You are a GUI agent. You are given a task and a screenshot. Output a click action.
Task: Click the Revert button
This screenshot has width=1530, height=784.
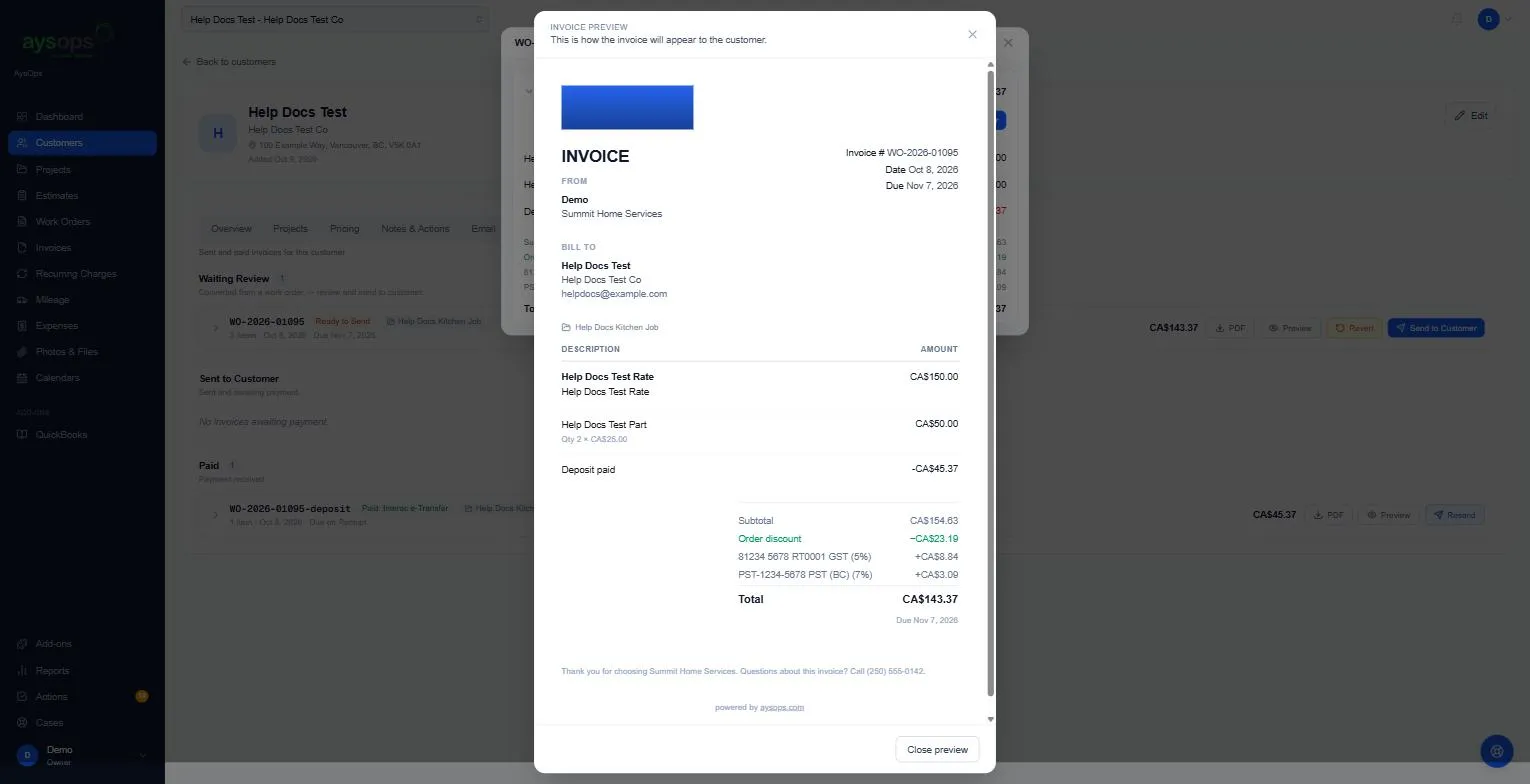[1354, 328]
